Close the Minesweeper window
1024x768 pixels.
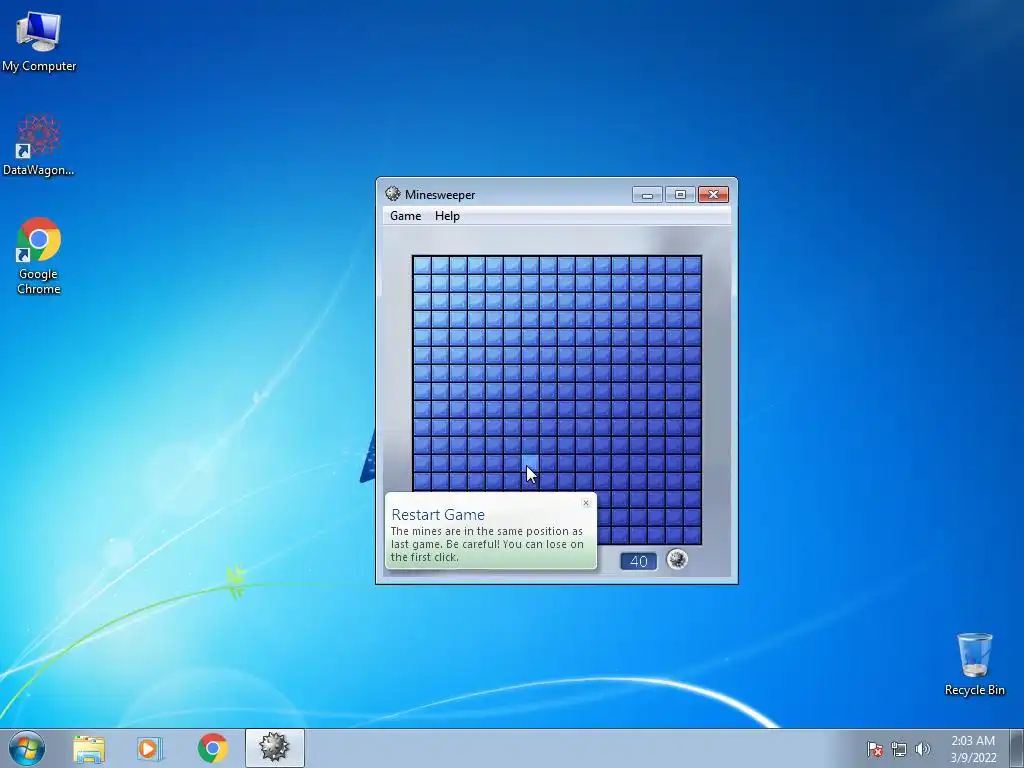(x=713, y=195)
